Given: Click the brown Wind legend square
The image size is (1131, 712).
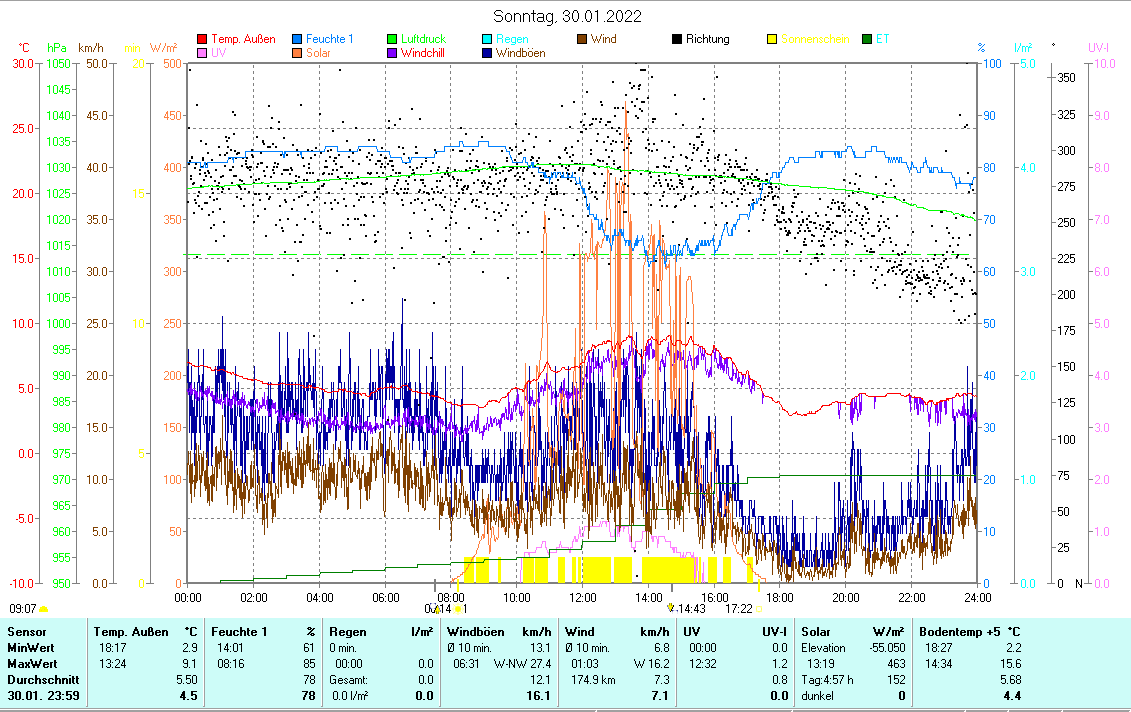Looking at the screenshot, I should 582,40.
